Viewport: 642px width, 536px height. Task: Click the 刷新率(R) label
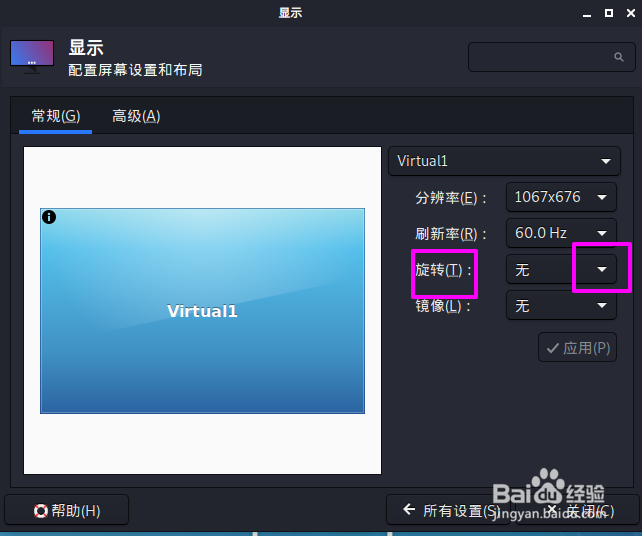click(x=451, y=234)
